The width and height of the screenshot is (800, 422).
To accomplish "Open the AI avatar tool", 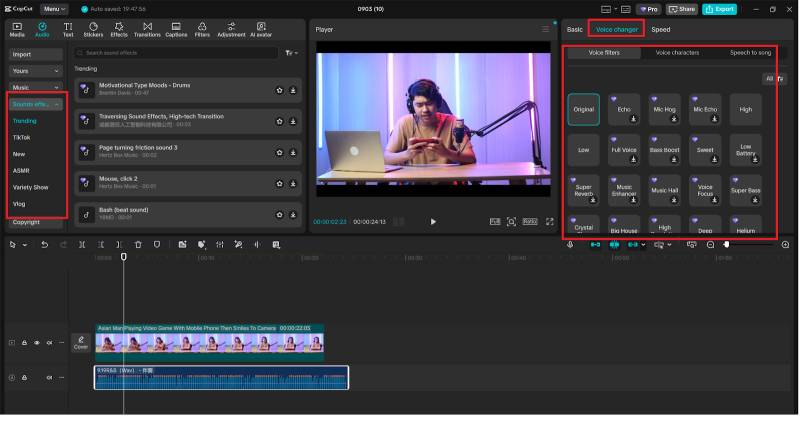I will click(261, 30).
